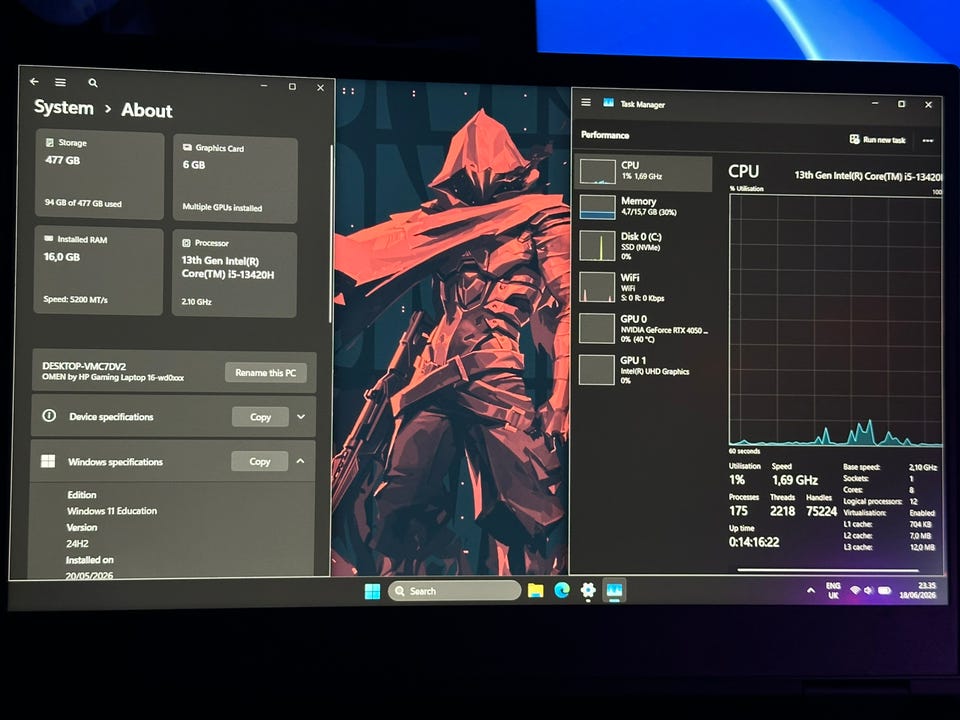Click DESKTOP-VMC7DV2 device name
The width and height of the screenshot is (960, 720).
[x=84, y=366]
